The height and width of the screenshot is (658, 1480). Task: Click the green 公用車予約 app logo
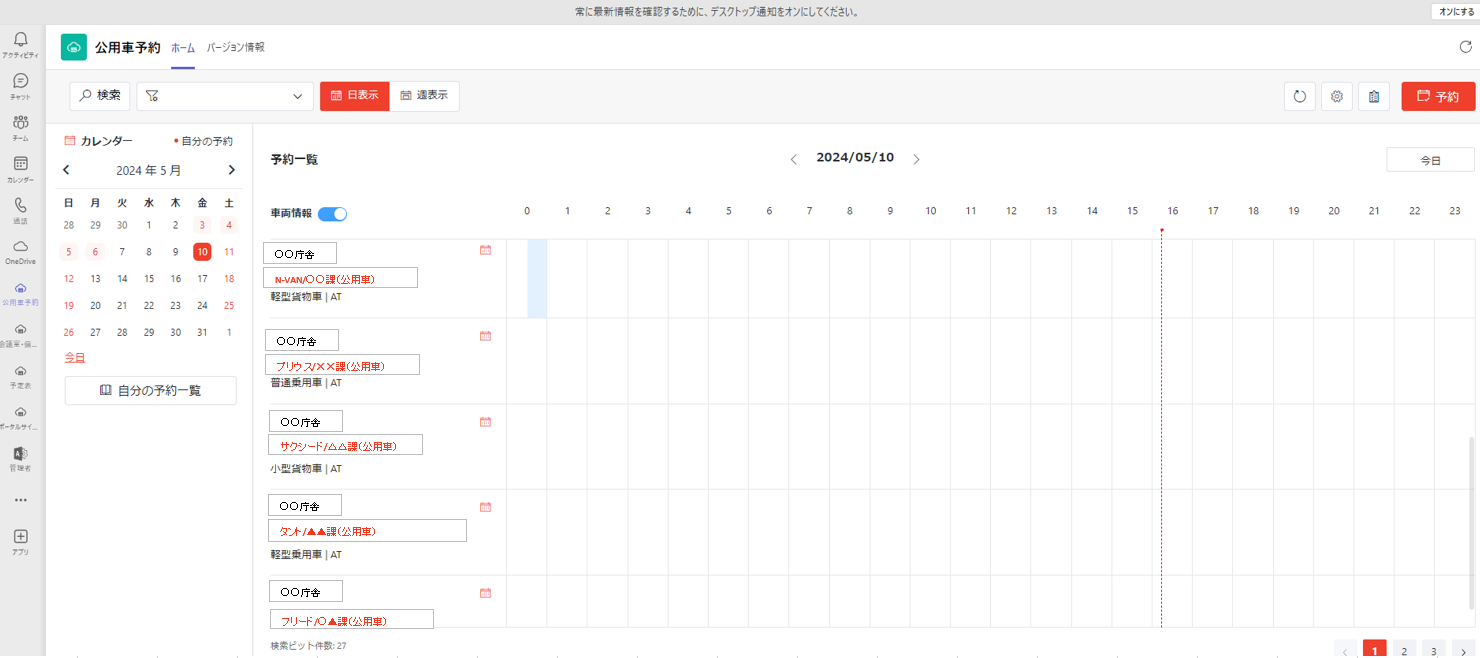pos(73,47)
